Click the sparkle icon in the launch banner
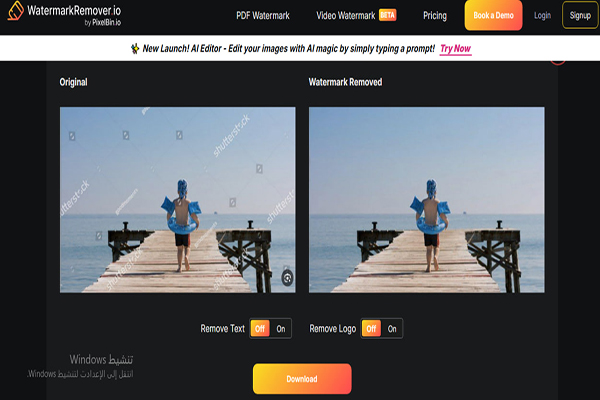 [x=135, y=49]
